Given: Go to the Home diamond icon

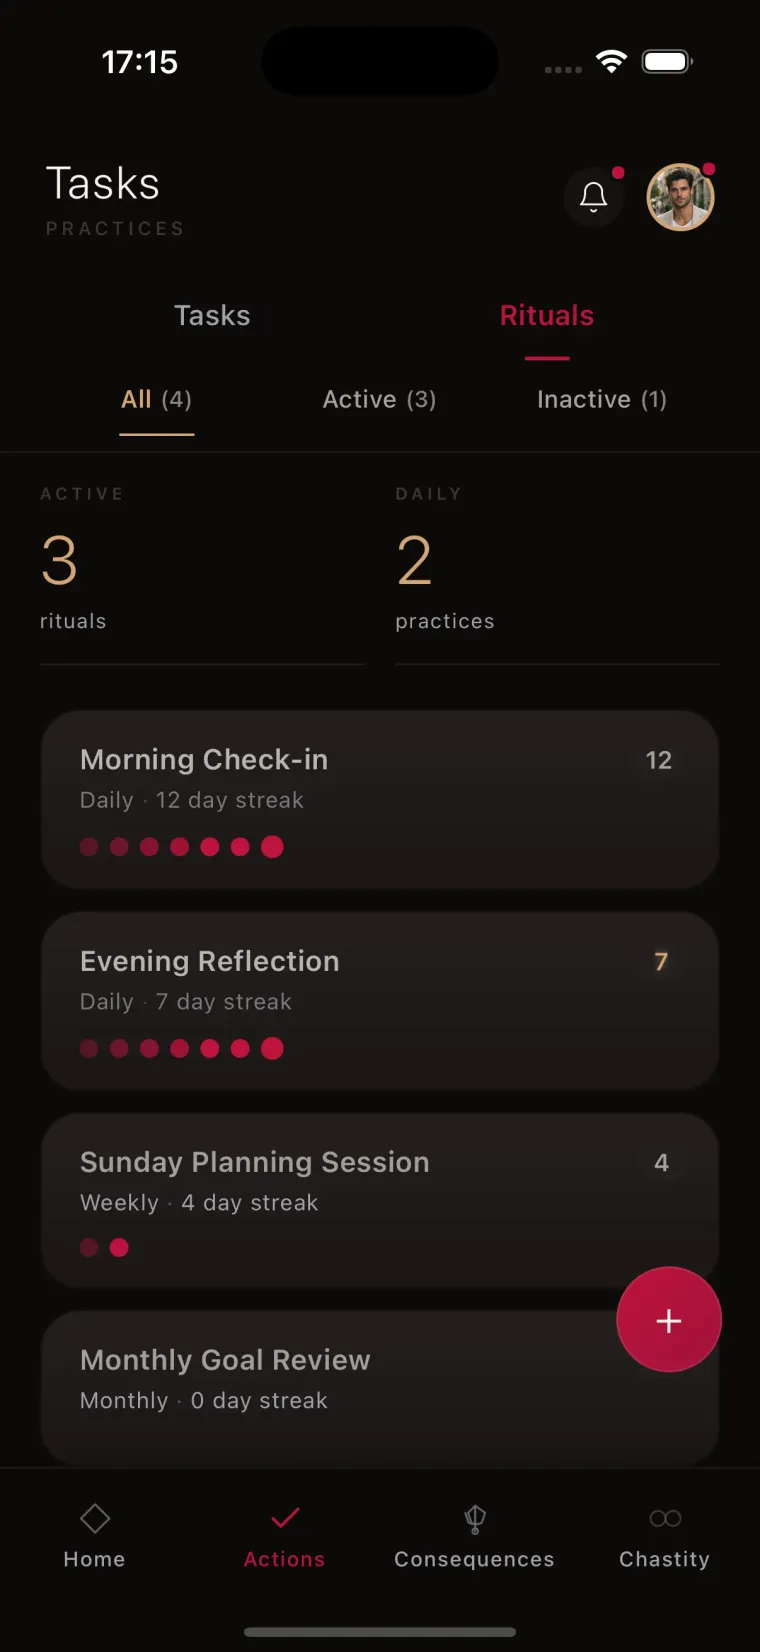Looking at the screenshot, I should (x=95, y=1518).
